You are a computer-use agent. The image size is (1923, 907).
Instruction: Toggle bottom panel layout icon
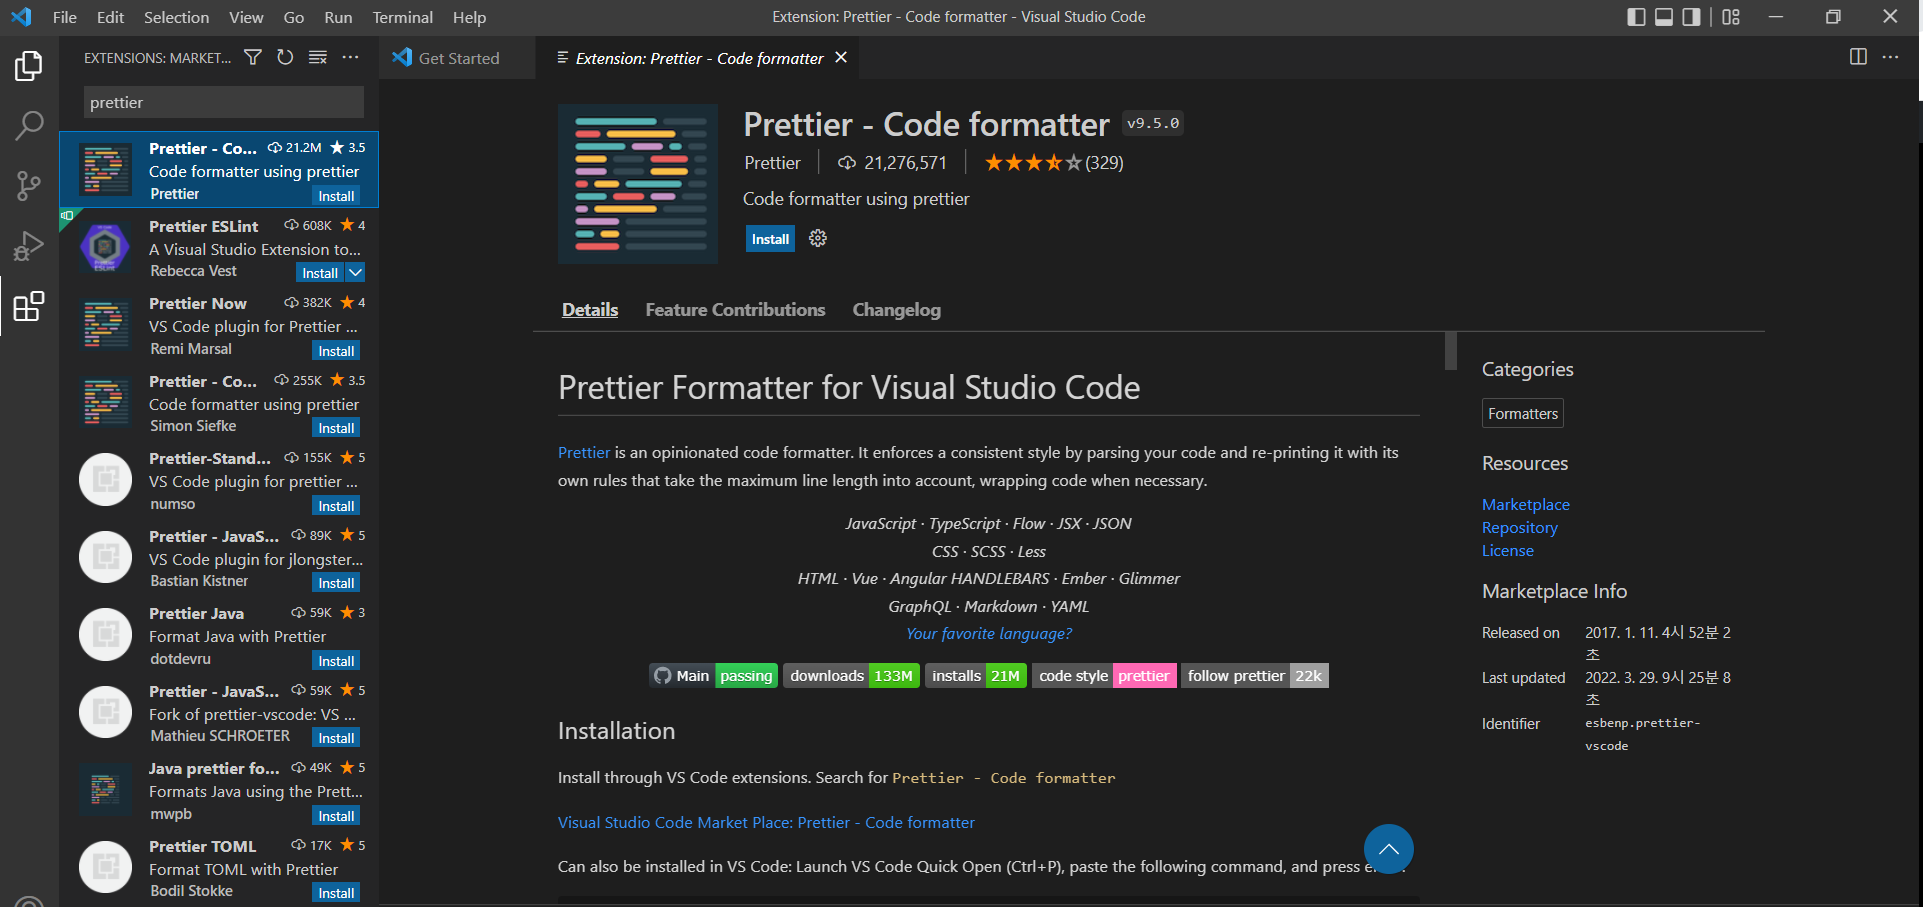point(1664,17)
